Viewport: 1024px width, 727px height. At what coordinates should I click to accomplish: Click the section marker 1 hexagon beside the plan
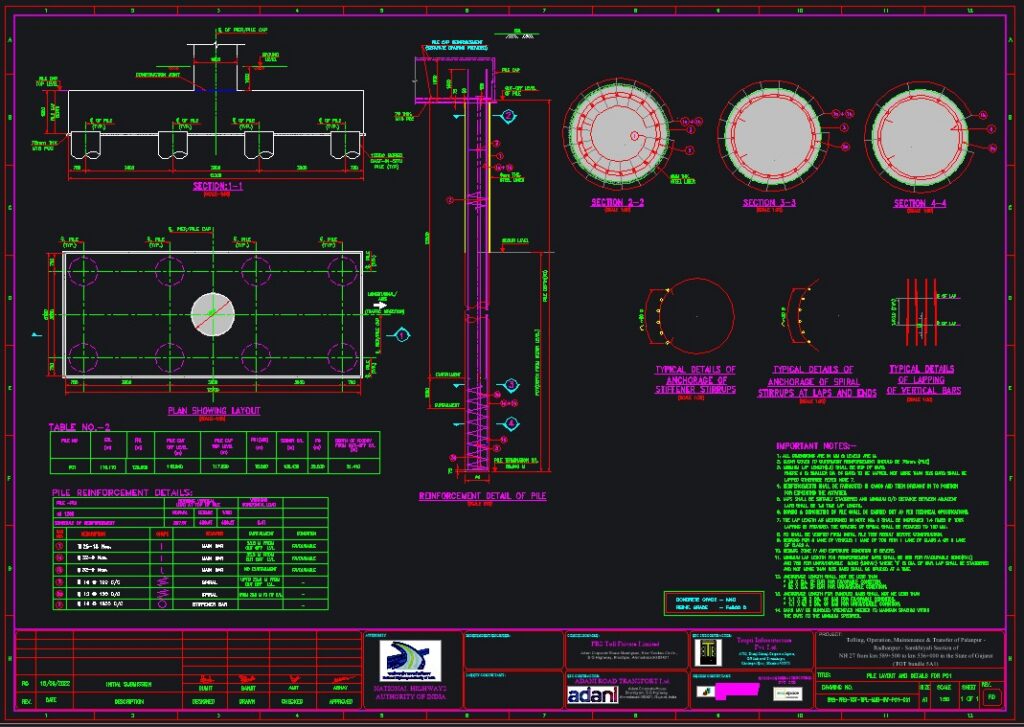point(402,336)
